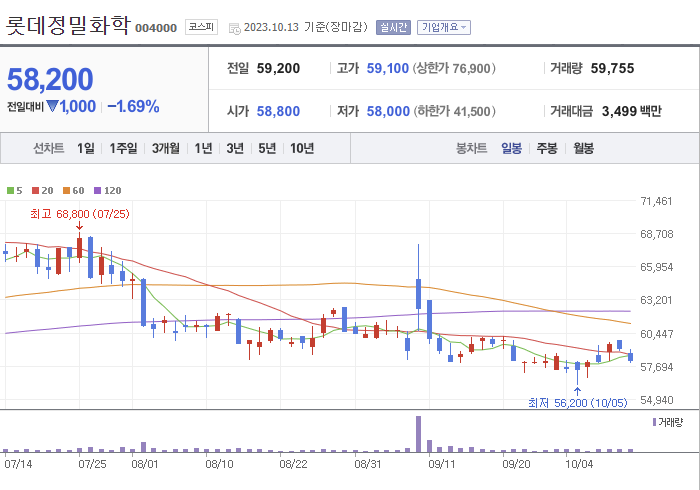
Task: Click the green 5-day moving average swatch
Action: coord(10,191)
